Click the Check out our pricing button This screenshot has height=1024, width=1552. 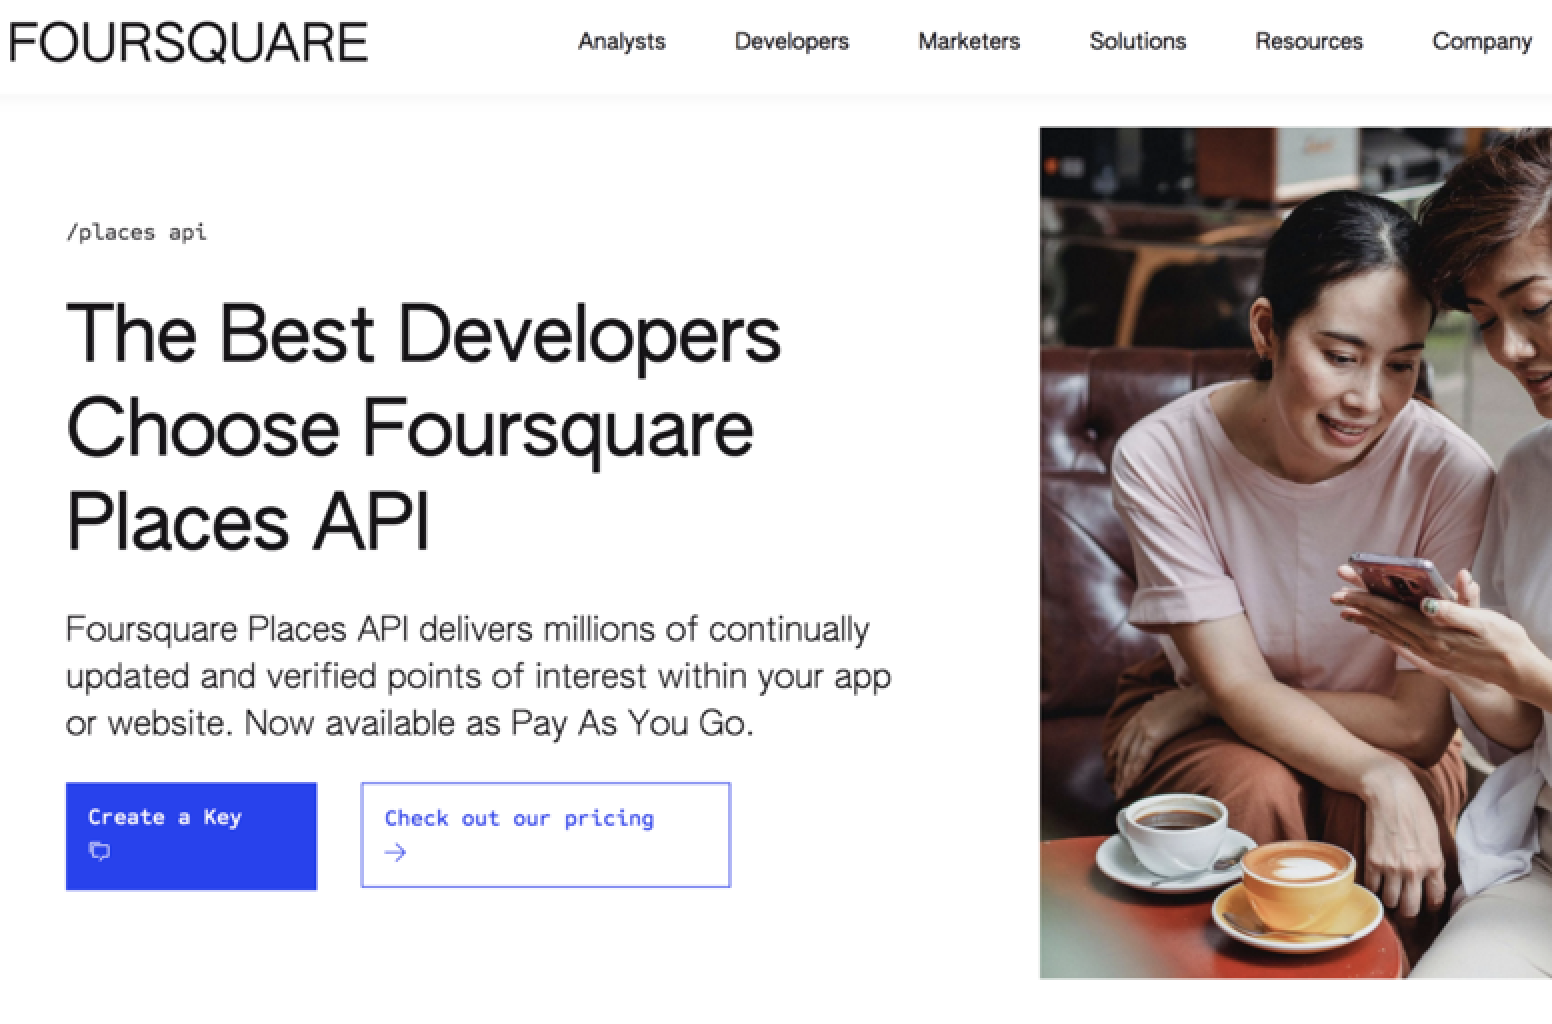click(545, 834)
